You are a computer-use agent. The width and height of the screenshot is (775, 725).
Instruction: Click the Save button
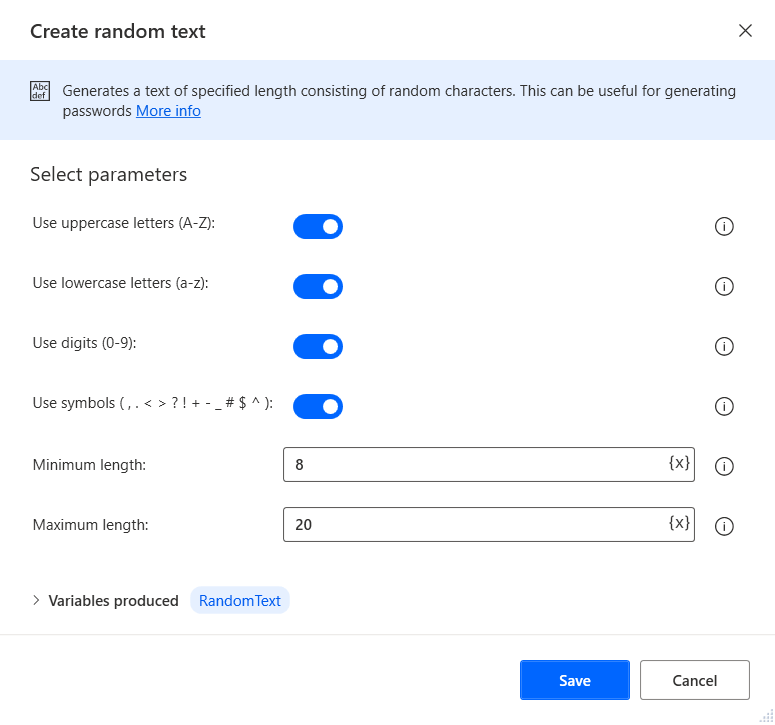[x=575, y=680]
